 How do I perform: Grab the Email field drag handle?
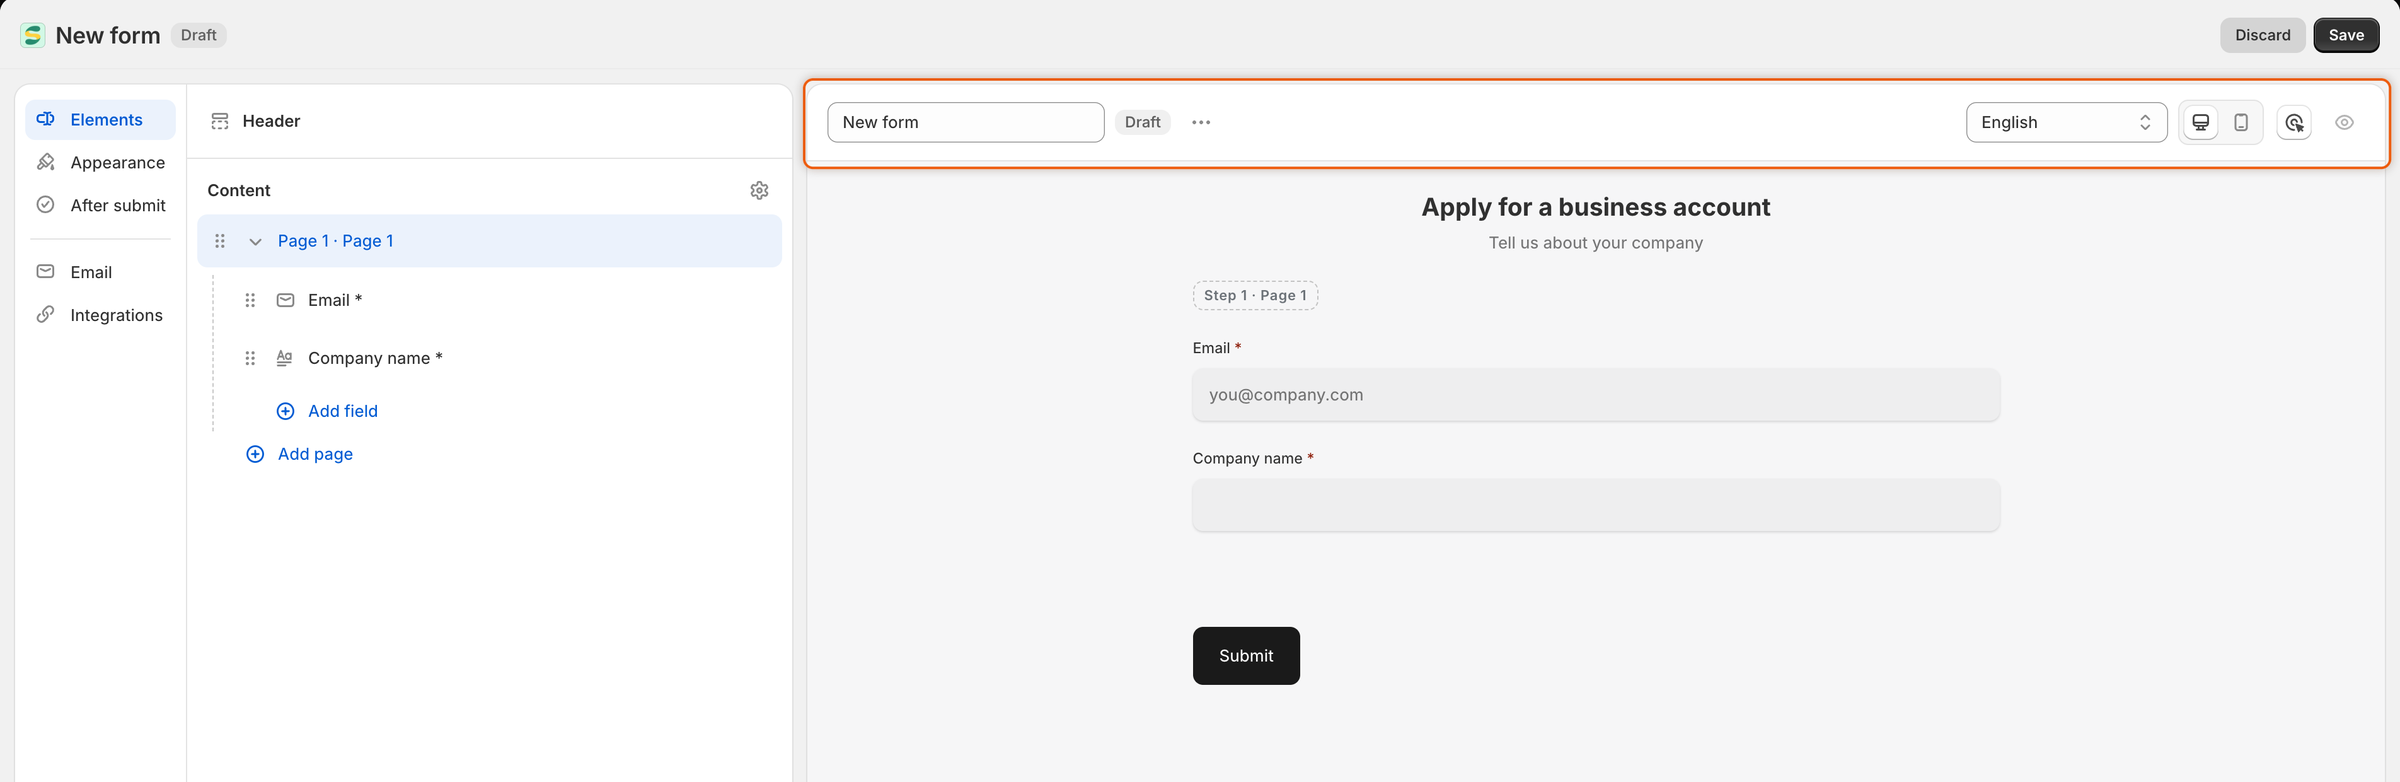point(250,300)
